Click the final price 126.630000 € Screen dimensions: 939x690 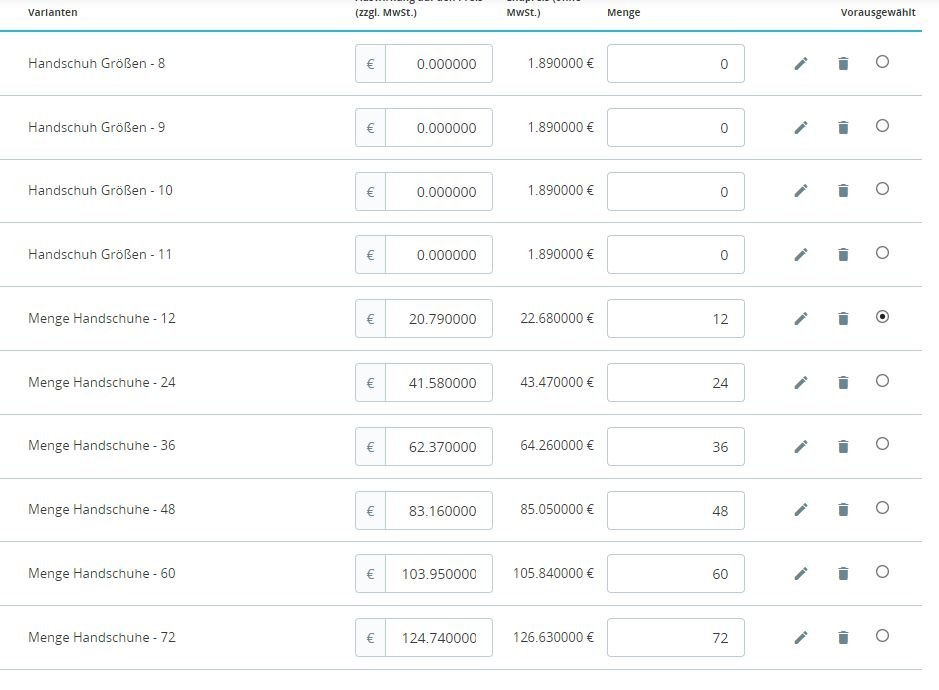click(x=553, y=637)
